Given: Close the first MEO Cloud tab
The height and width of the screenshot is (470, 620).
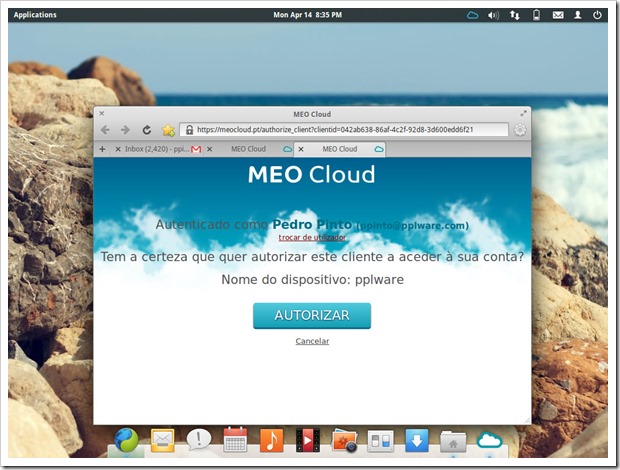Looking at the screenshot, I should point(210,149).
